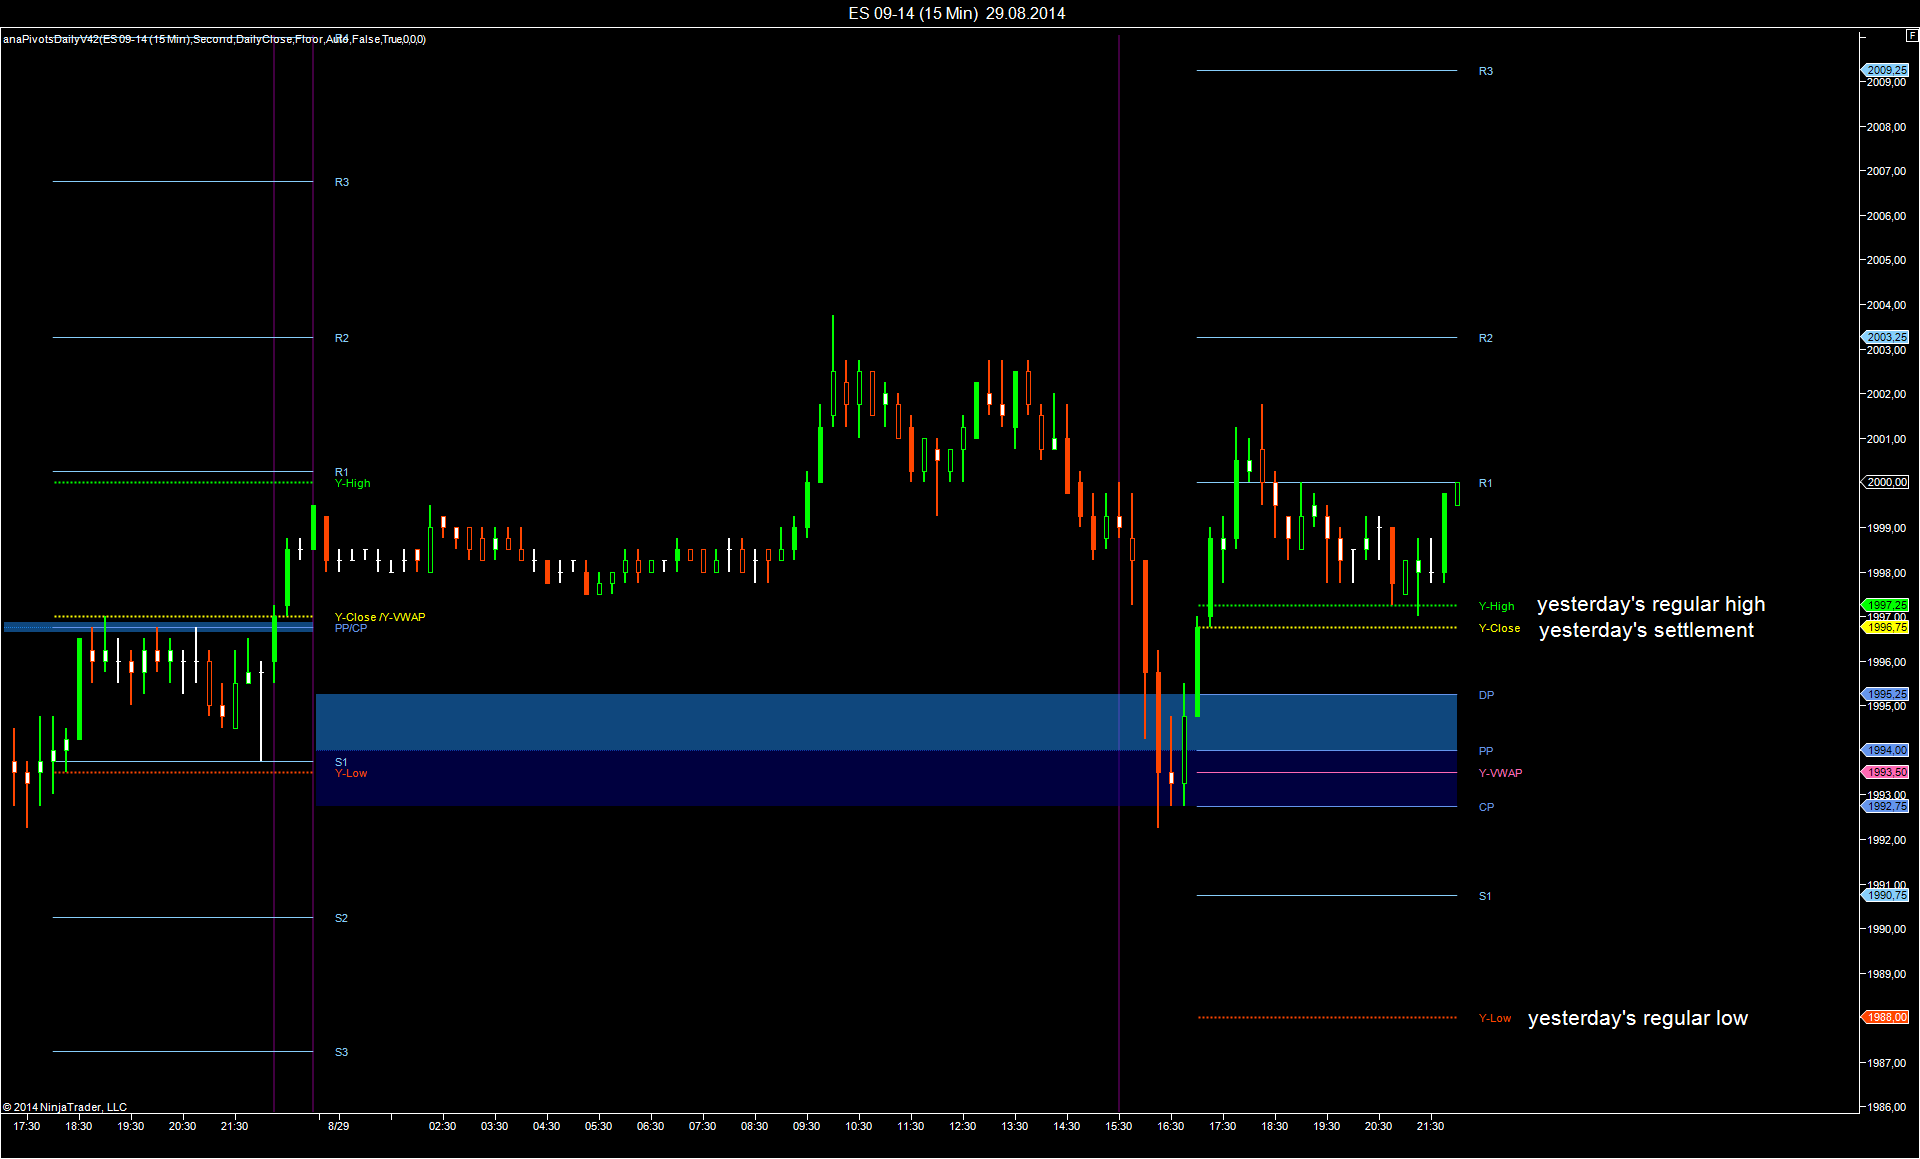Click the red 1988,00 Y-Low price marker
Viewport: 1920px width, 1159px height.
tap(1886, 1017)
